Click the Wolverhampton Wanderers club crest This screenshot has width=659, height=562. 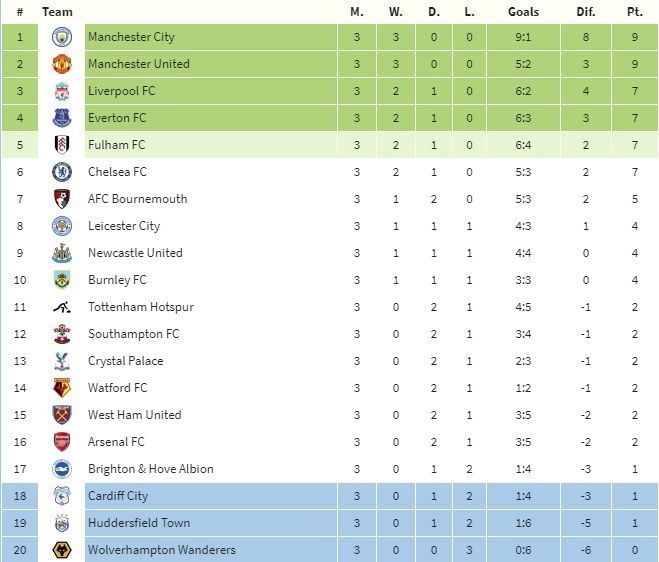[x=62, y=550]
